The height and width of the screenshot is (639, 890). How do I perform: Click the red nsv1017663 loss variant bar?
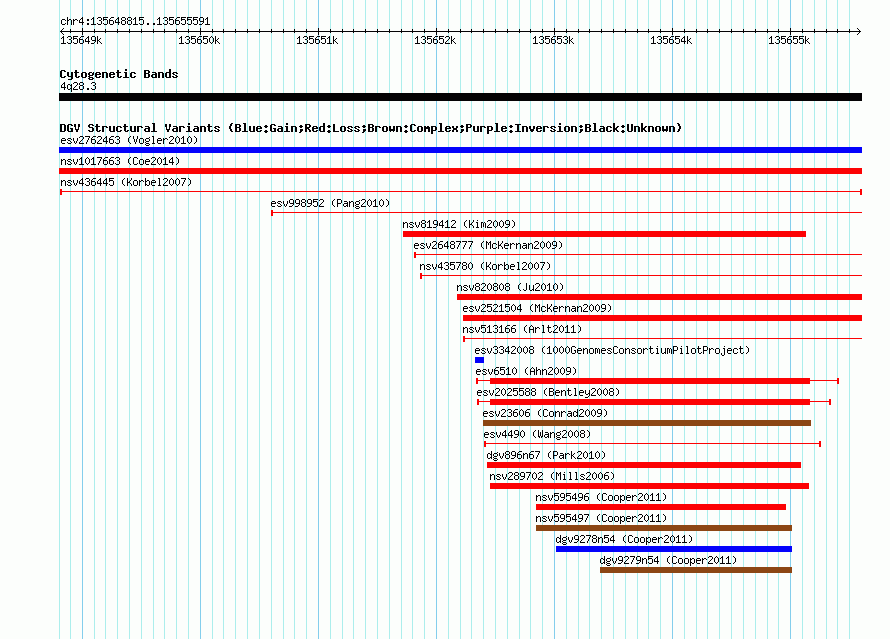(460, 171)
